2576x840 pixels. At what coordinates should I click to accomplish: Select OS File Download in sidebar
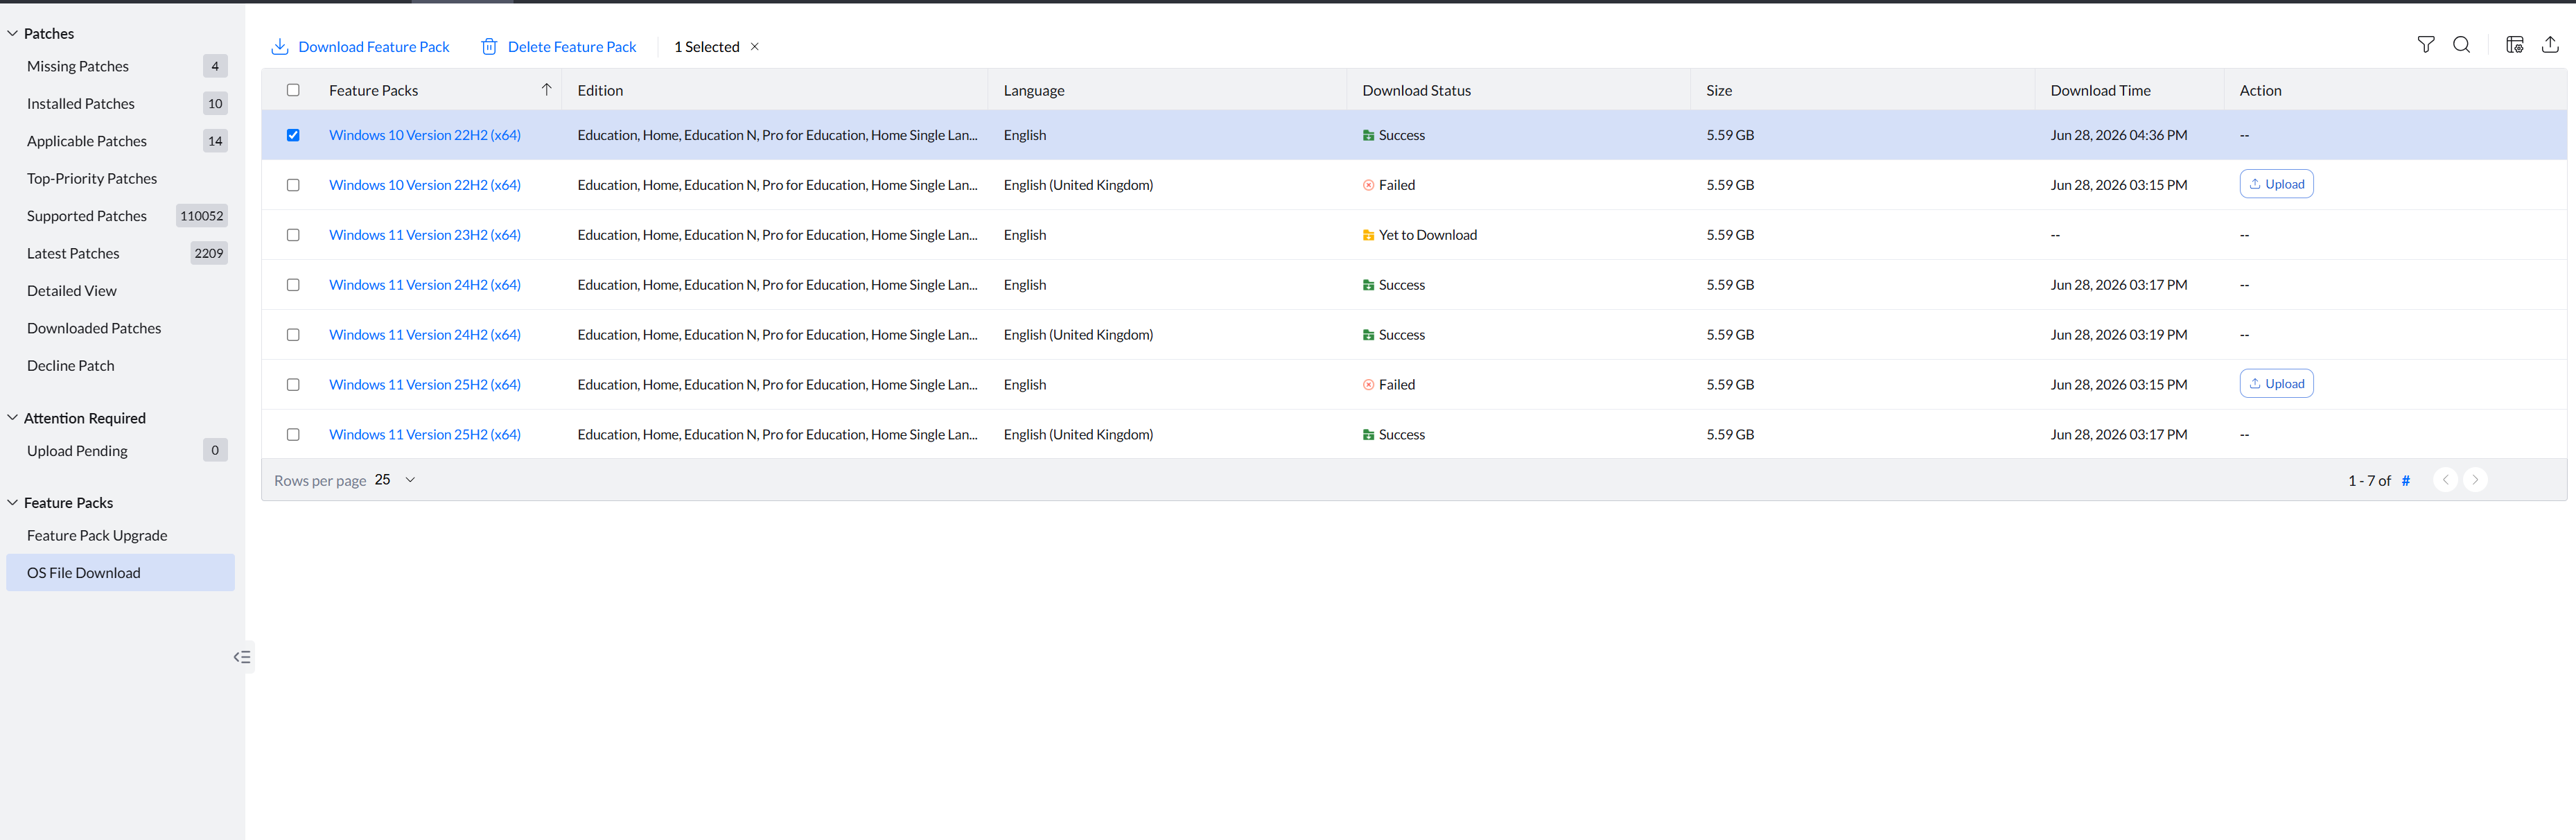pyautogui.click(x=120, y=573)
